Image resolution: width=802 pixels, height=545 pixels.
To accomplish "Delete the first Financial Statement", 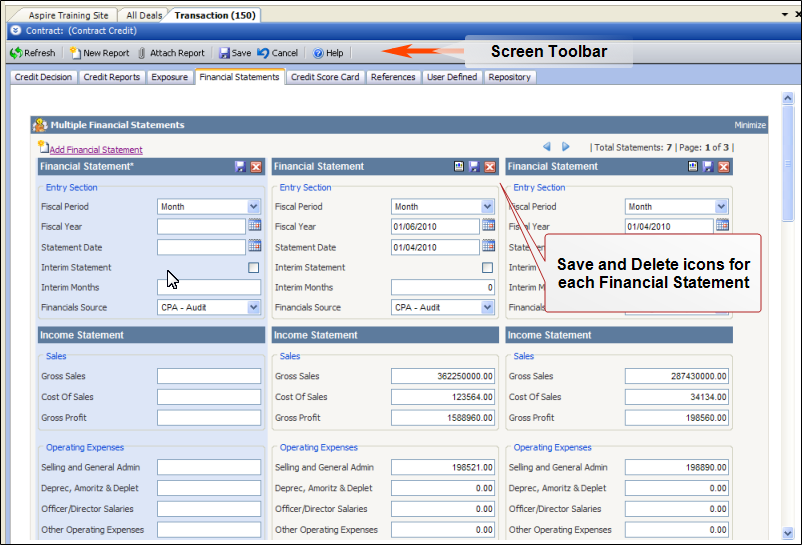I will click(256, 167).
